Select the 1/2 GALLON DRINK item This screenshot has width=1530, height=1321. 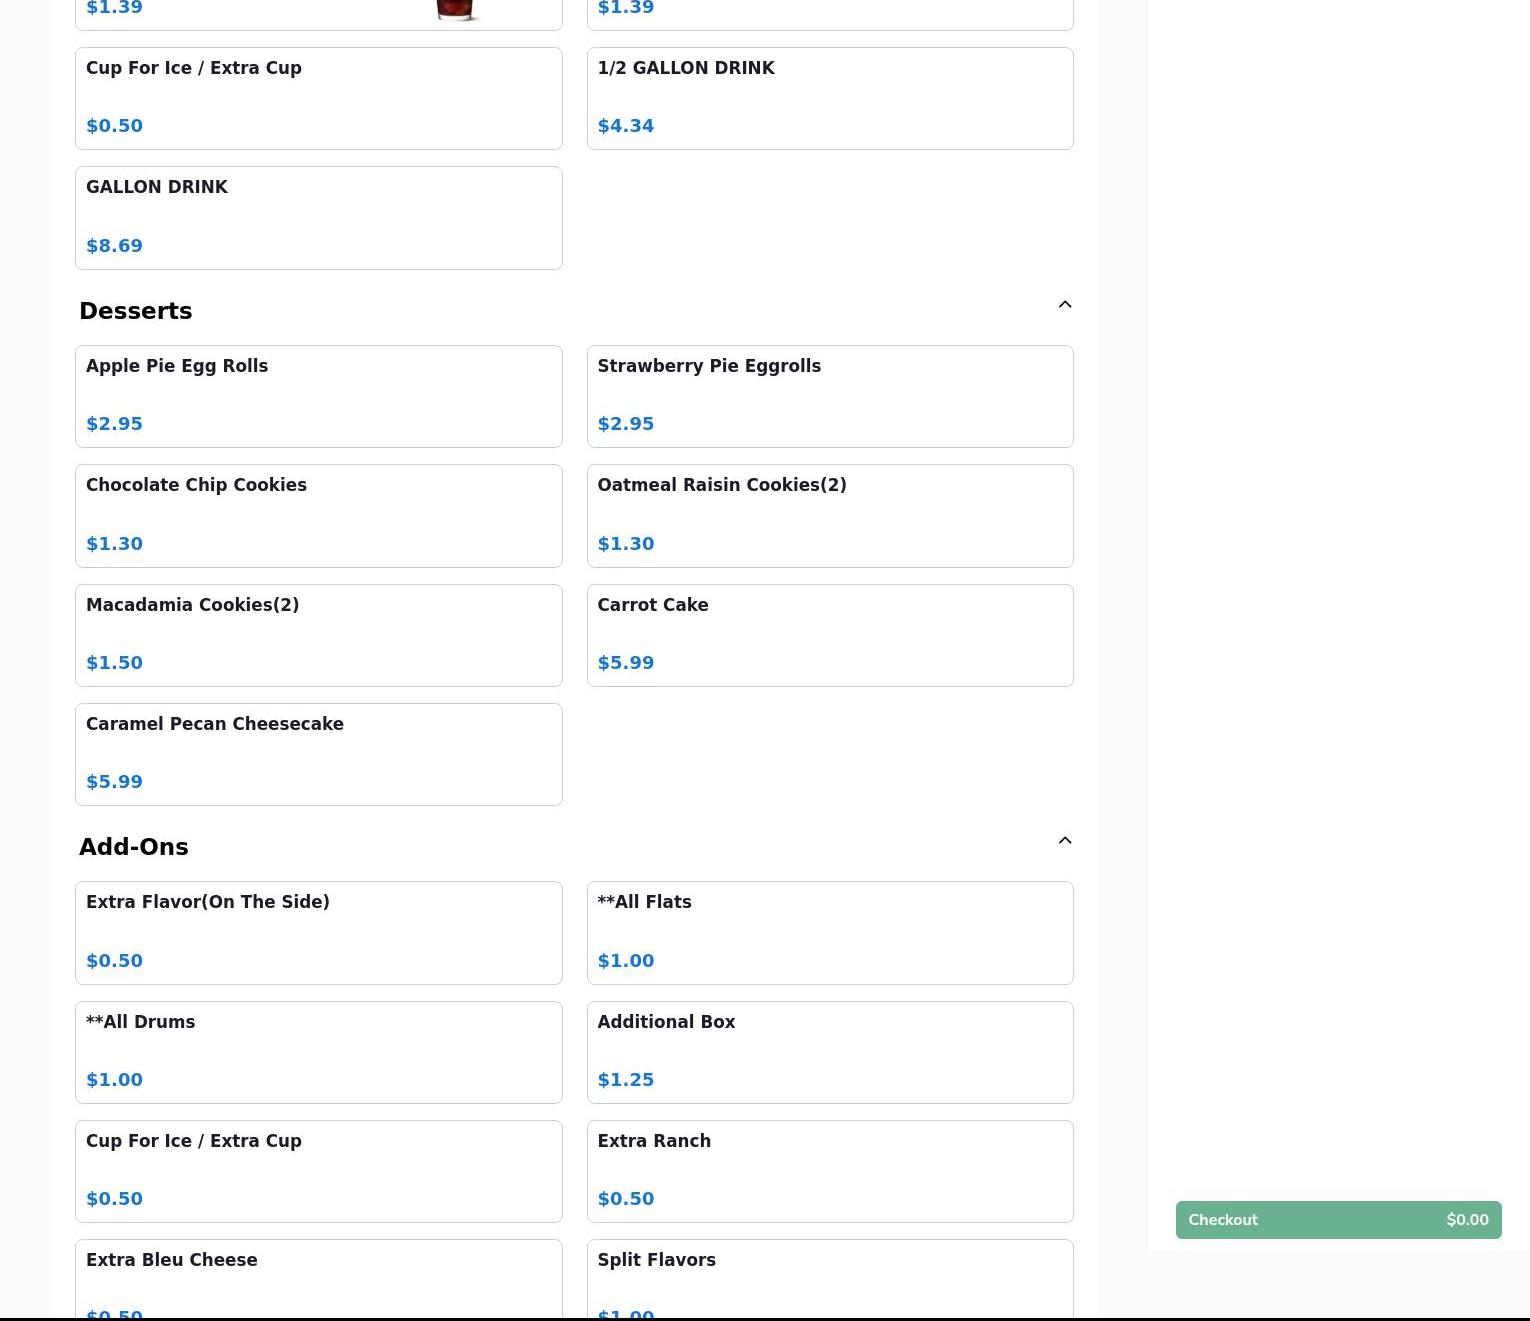829,98
